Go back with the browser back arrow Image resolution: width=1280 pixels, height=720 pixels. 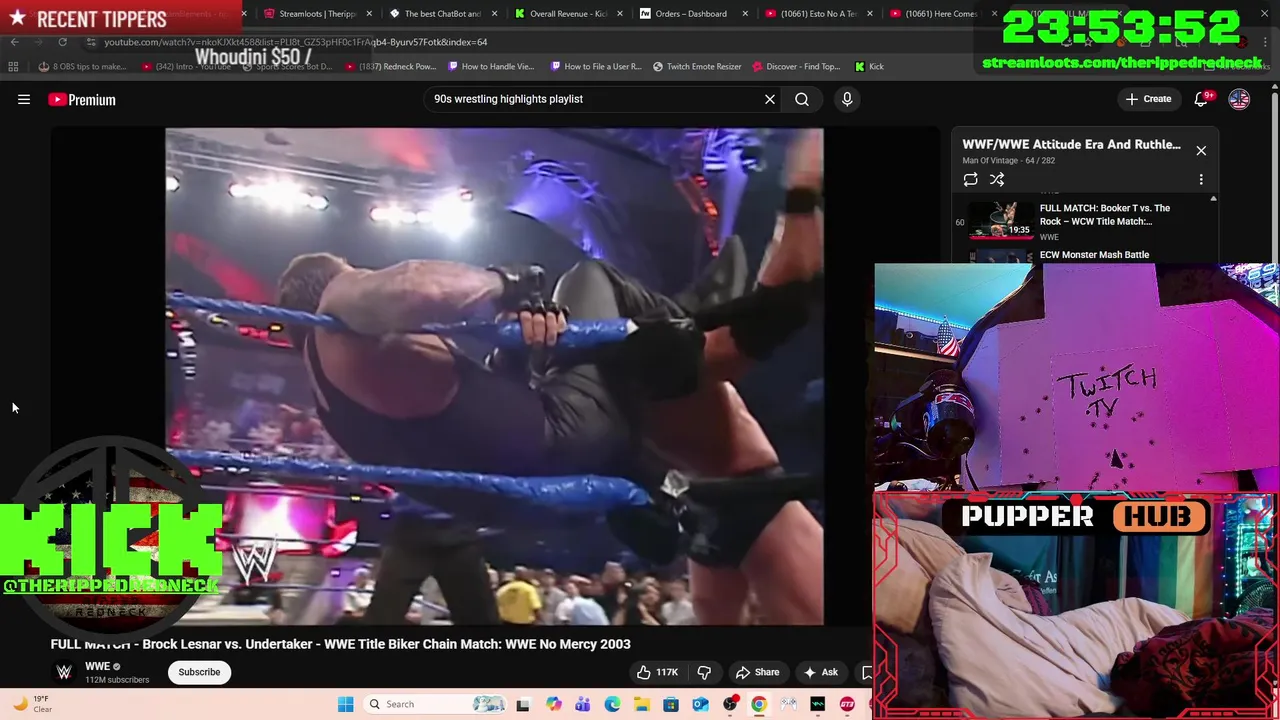14,42
